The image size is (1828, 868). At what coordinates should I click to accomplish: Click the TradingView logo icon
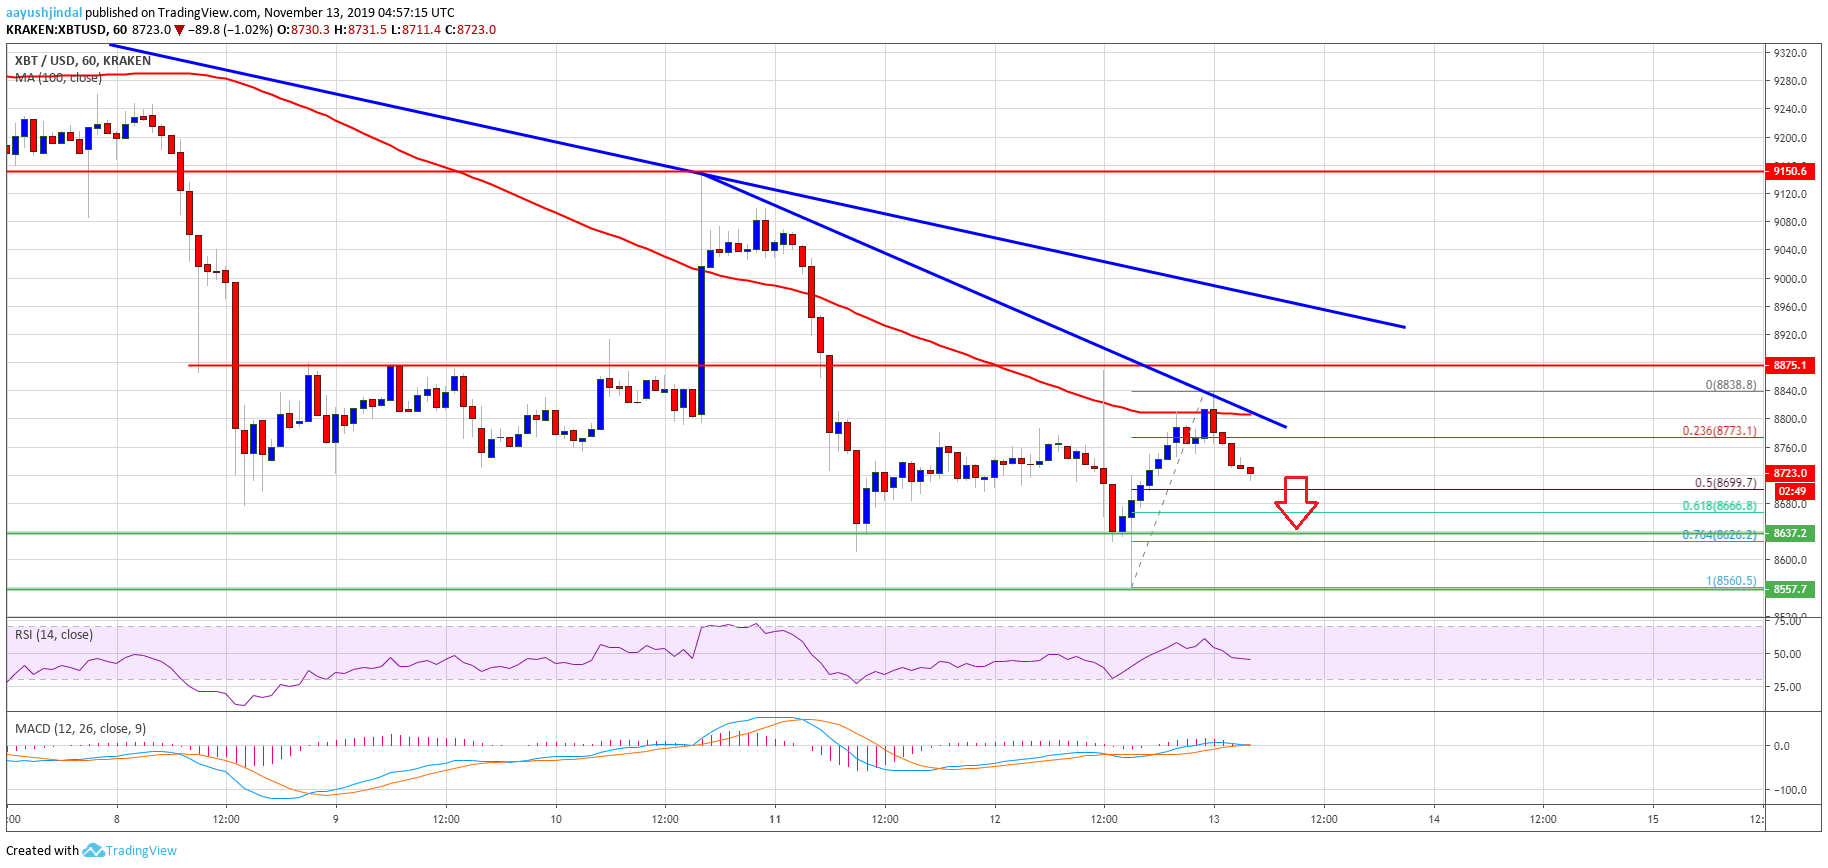(x=93, y=850)
